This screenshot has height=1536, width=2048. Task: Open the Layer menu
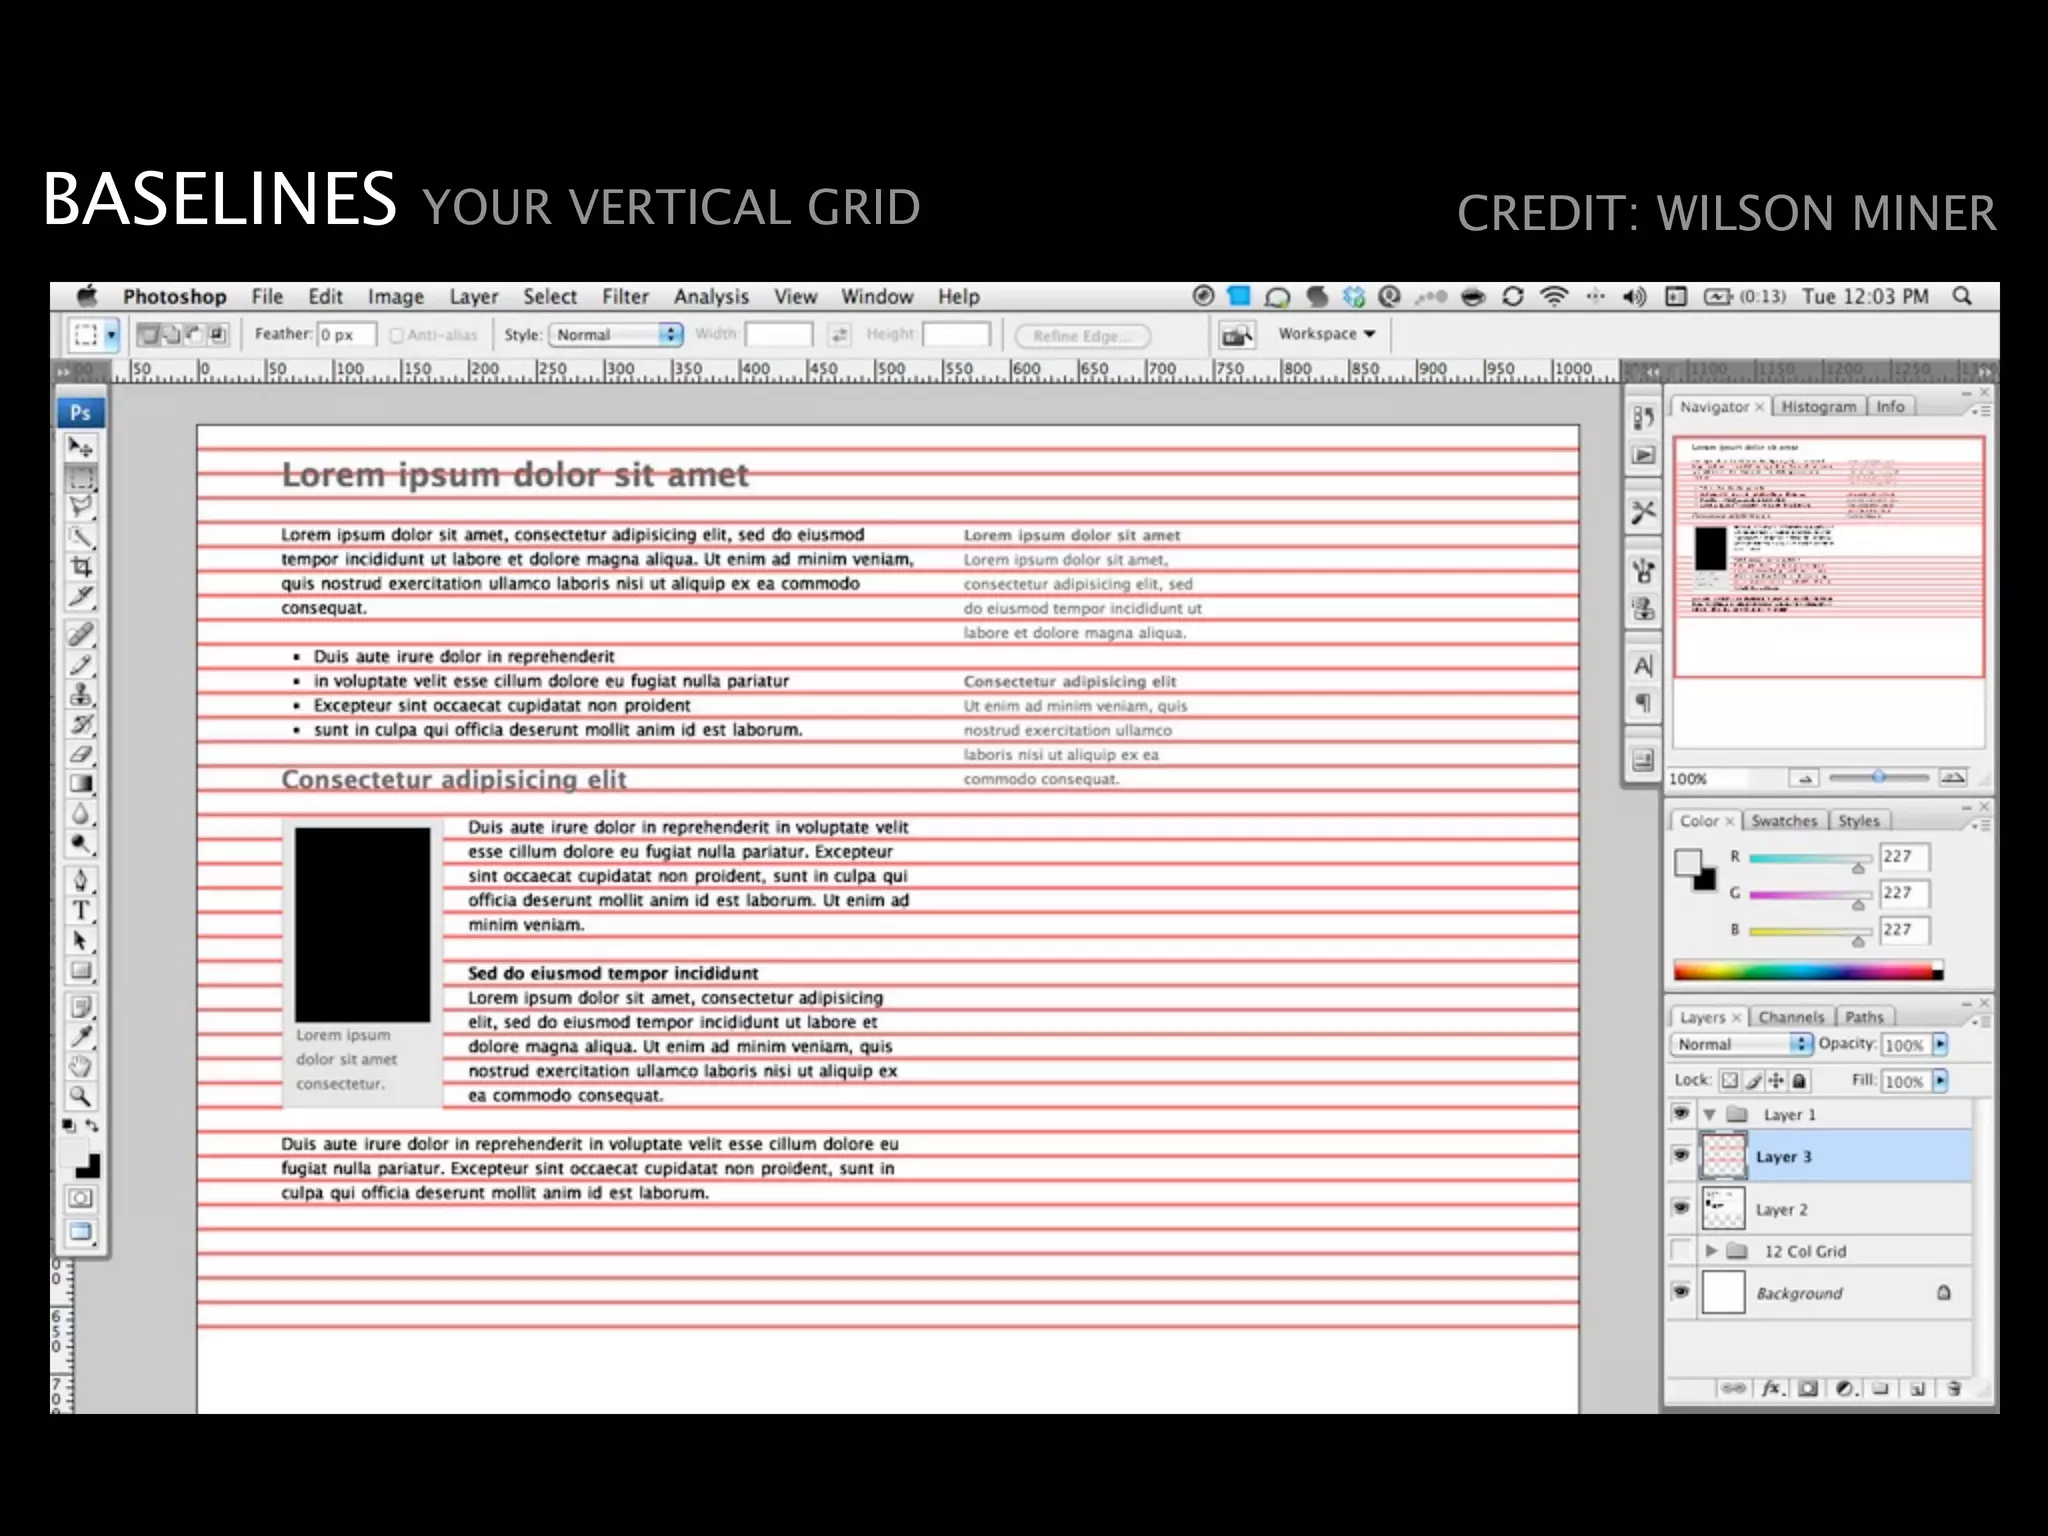(x=473, y=297)
